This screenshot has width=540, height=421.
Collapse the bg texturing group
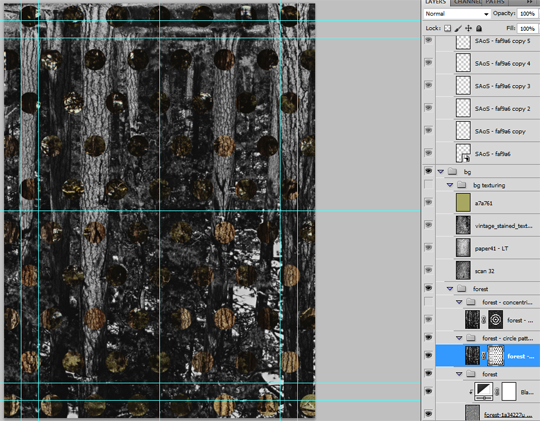tap(450, 185)
